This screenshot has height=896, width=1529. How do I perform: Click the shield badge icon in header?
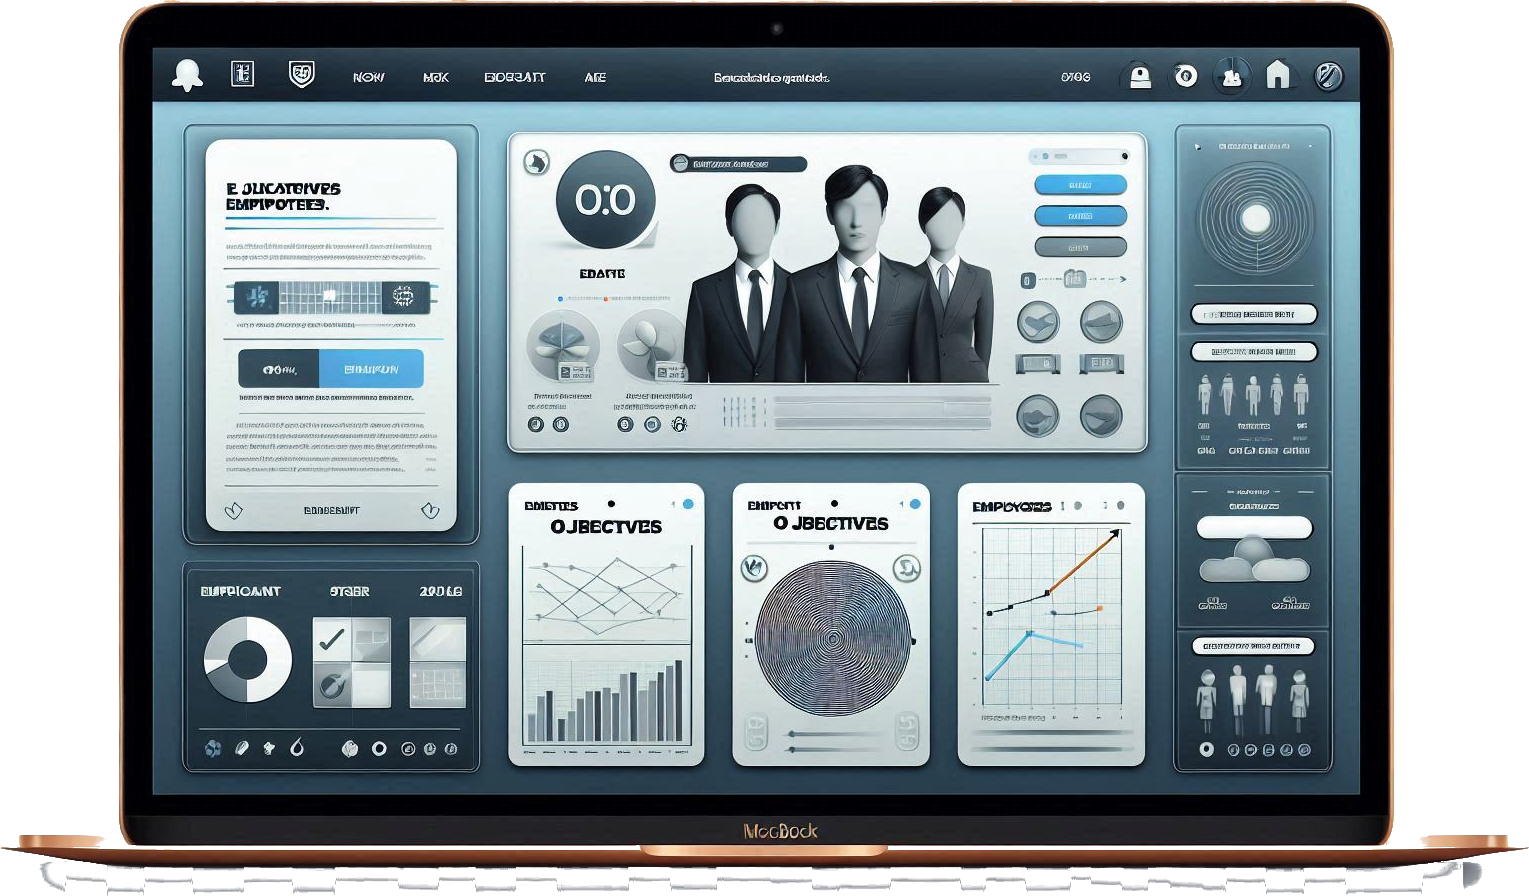coord(301,74)
